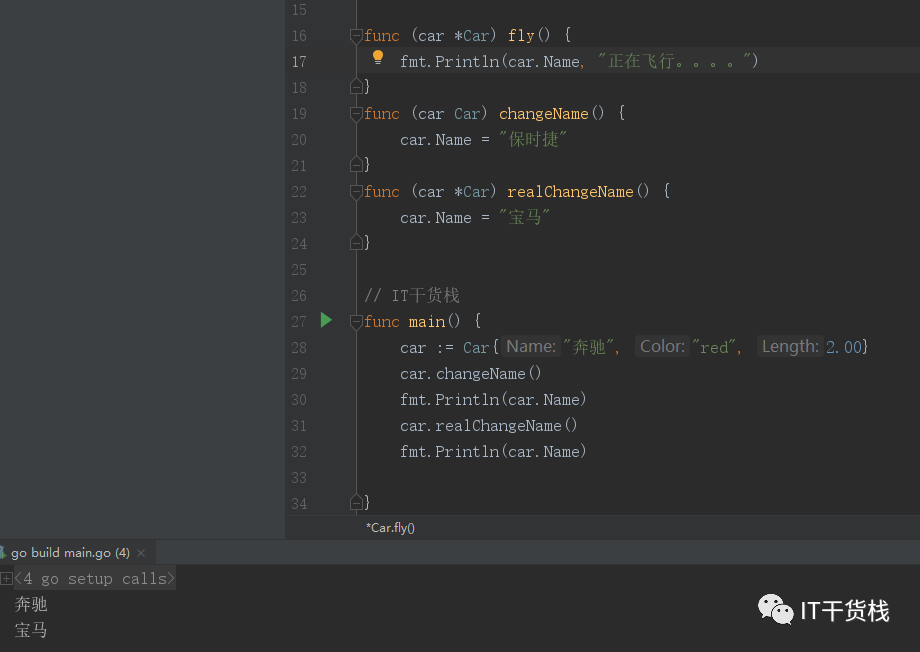Screen dimensions: 920x652
Task: Click fold end marker on line 18
Action: pyautogui.click(x=356, y=87)
